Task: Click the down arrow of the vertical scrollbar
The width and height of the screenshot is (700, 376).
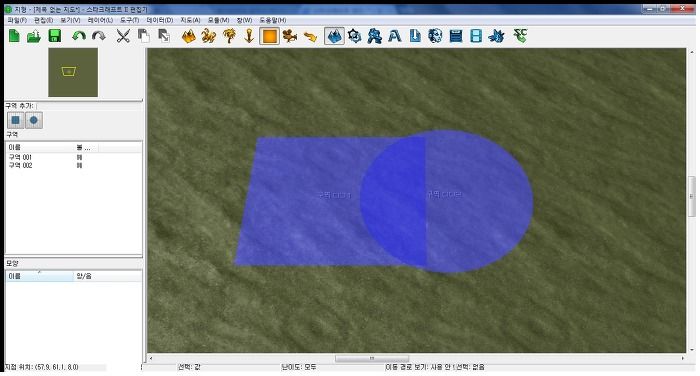Action: pos(692,350)
